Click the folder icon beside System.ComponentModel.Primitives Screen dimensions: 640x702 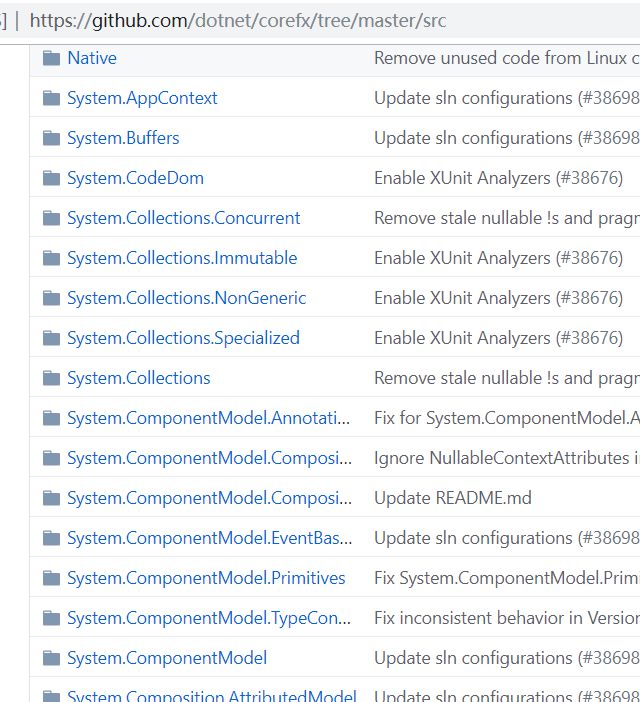[x=51, y=578]
